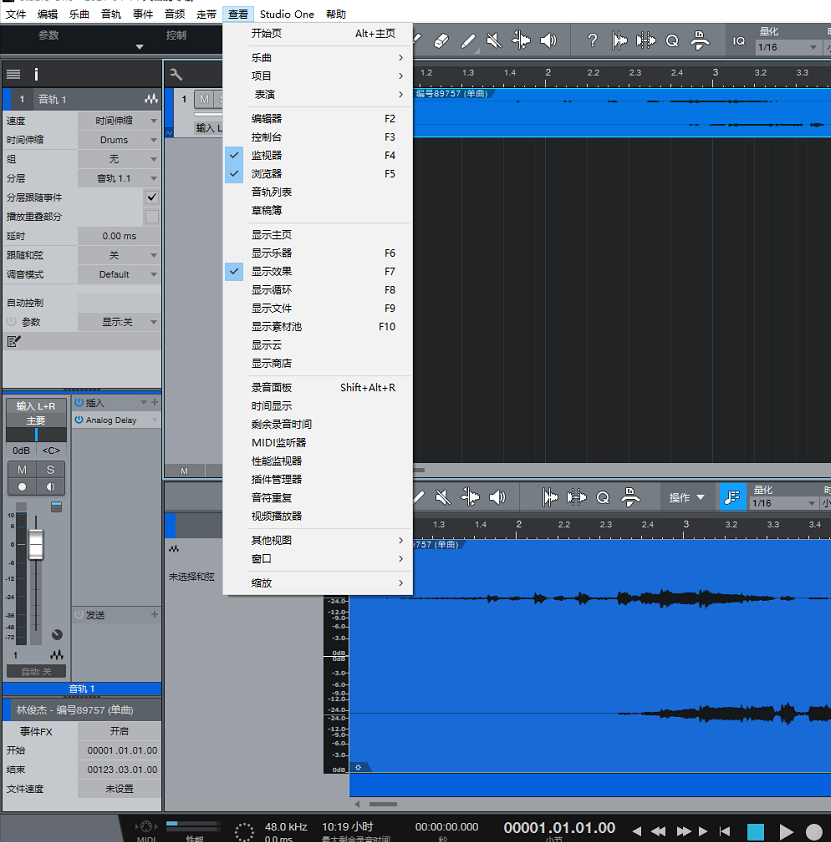This screenshot has height=842, width=831.
Task: Click the Record button in transport bar
Action: (x=814, y=831)
